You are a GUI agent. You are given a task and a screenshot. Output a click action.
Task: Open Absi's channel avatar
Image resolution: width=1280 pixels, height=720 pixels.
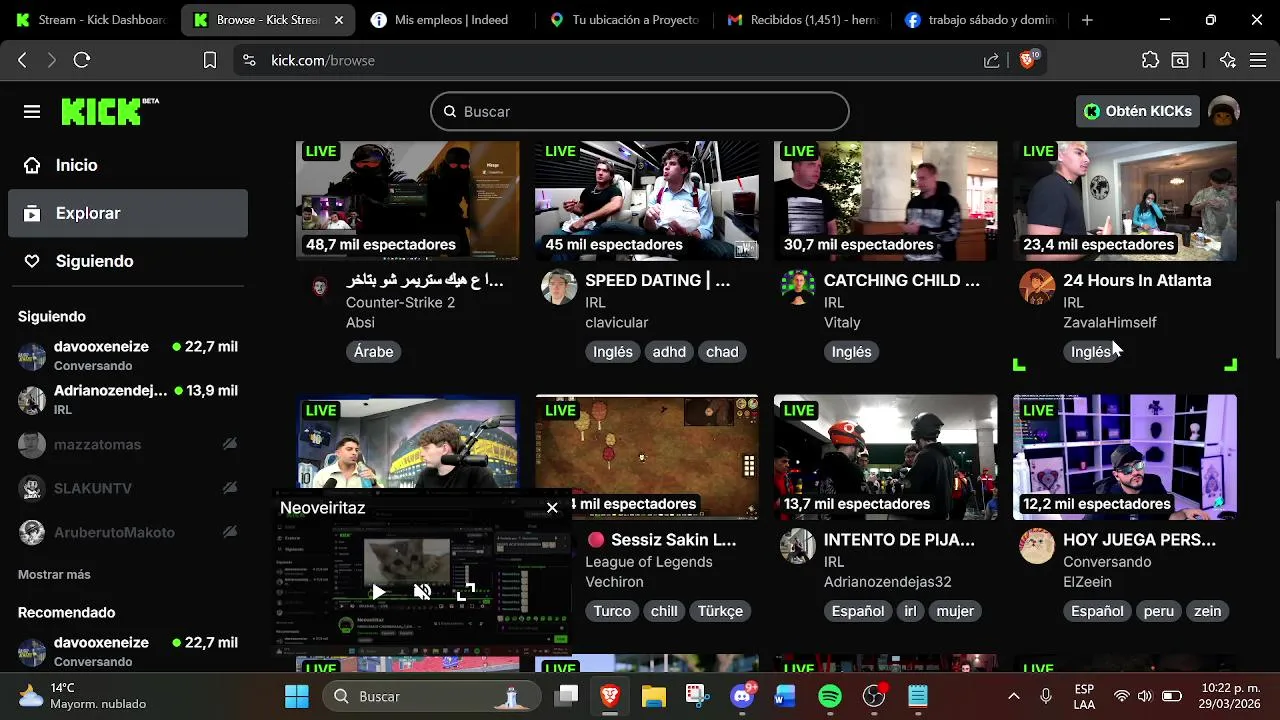319,287
